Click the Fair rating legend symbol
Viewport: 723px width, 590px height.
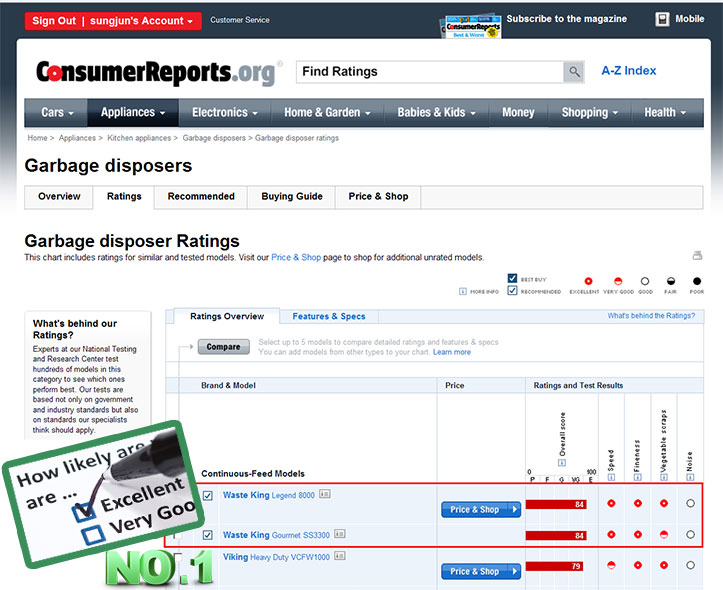[671, 281]
